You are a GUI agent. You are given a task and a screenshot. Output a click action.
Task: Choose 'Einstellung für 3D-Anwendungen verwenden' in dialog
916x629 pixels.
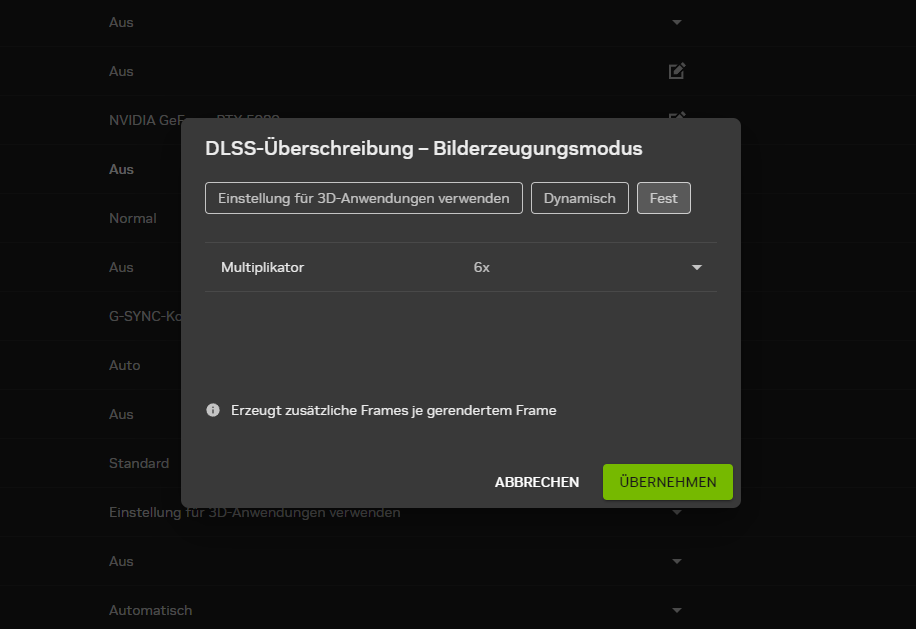tap(364, 198)
